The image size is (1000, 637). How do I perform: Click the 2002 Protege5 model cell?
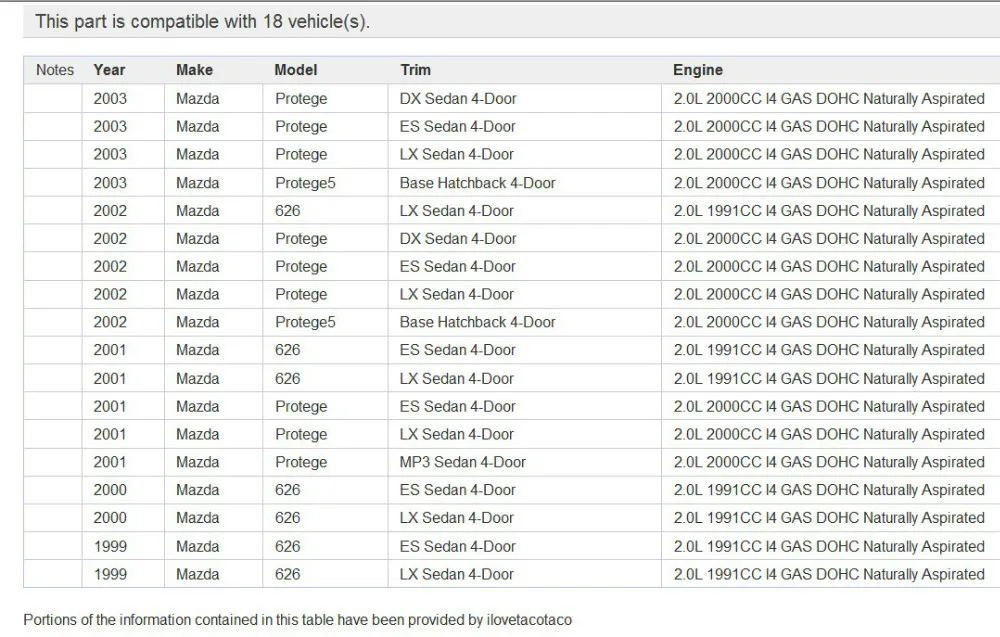325,323
